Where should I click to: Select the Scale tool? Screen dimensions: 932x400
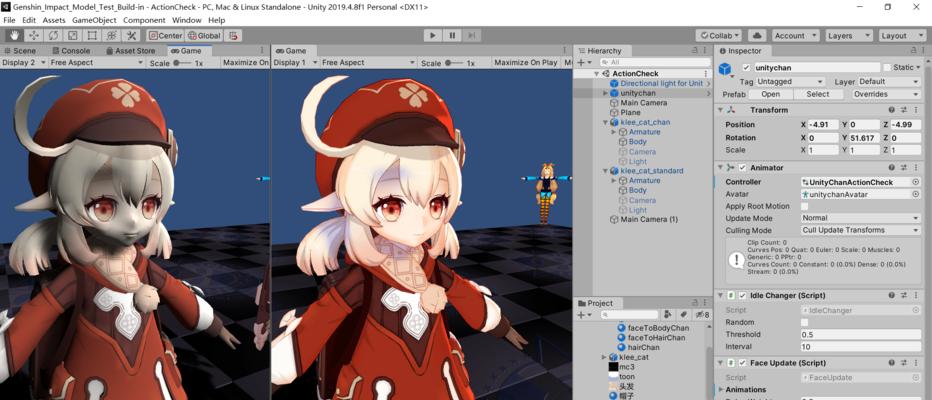(73, 36)
